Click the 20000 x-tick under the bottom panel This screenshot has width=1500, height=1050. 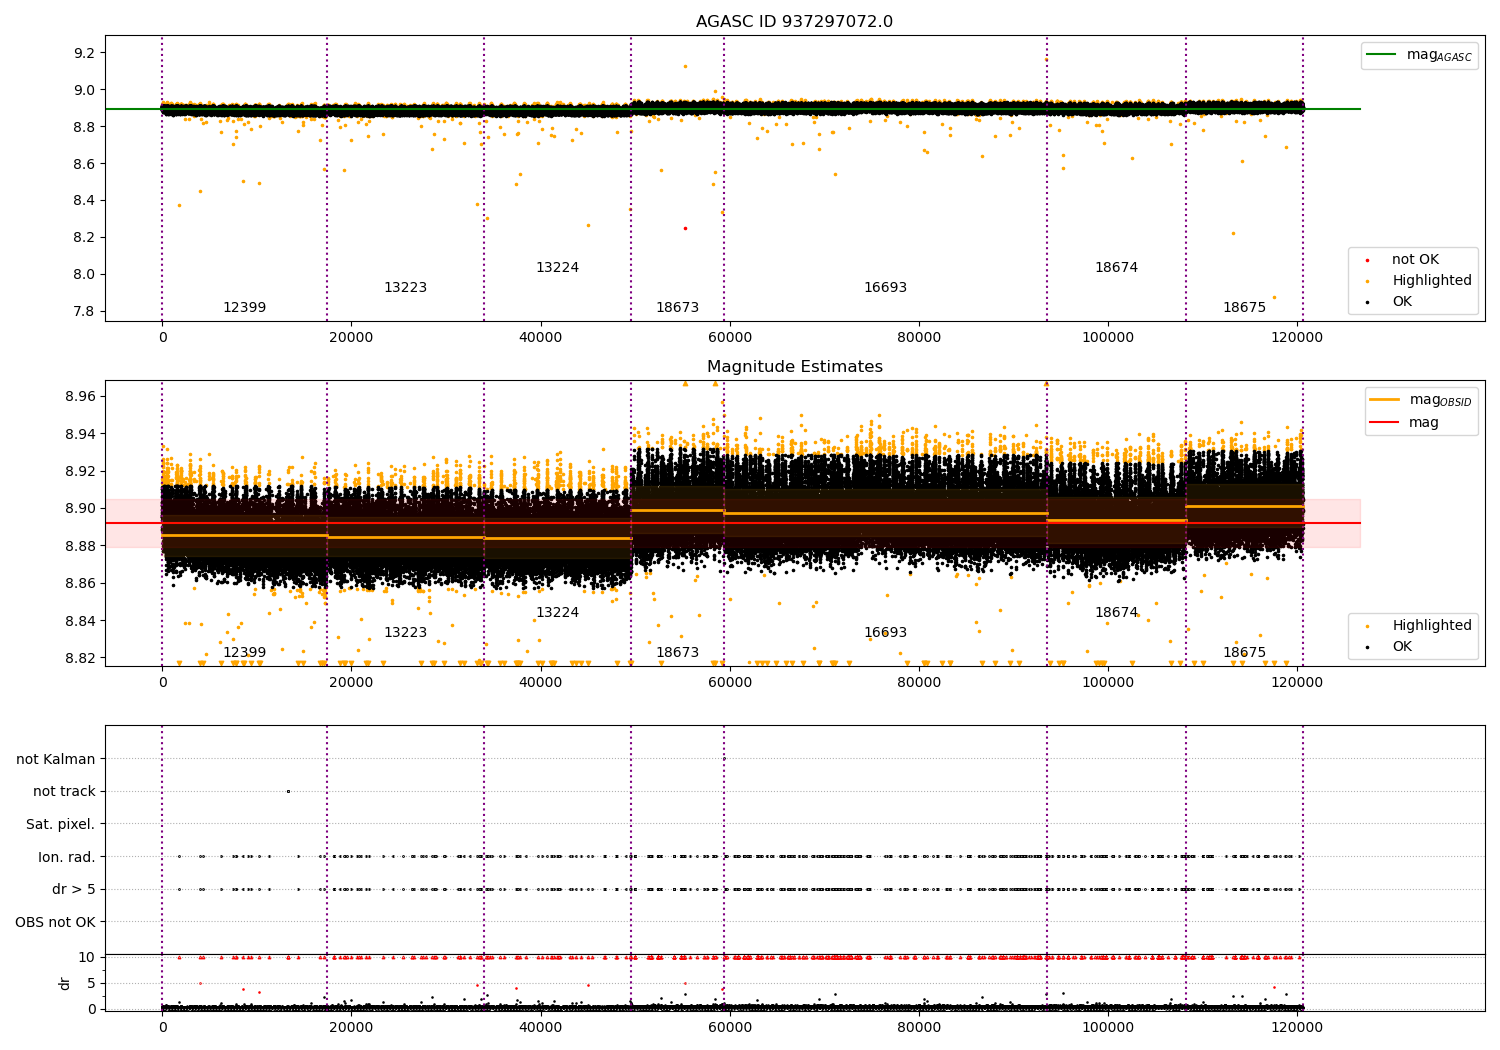tap(352, 1028)
